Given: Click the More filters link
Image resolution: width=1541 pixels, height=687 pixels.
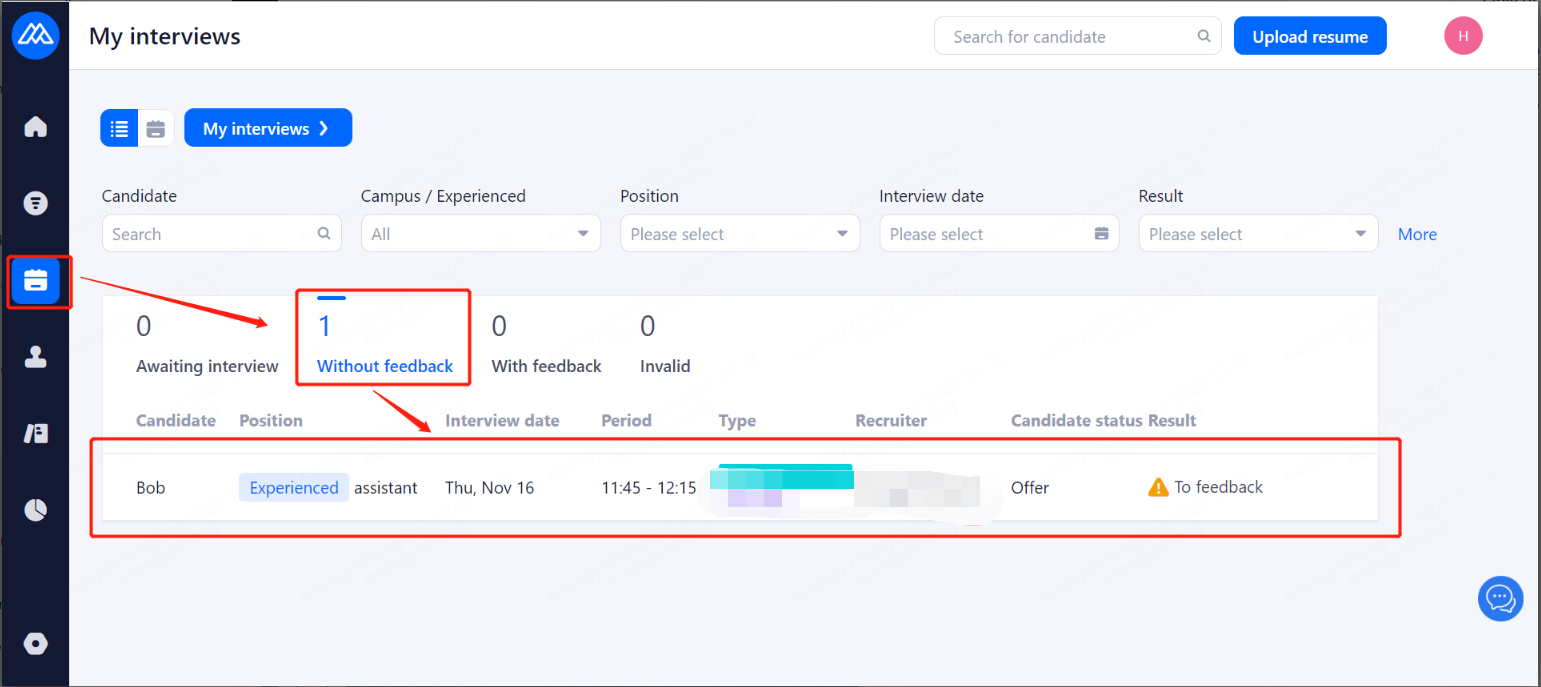Looking at the screenshot, I should tap(1417, 234).
